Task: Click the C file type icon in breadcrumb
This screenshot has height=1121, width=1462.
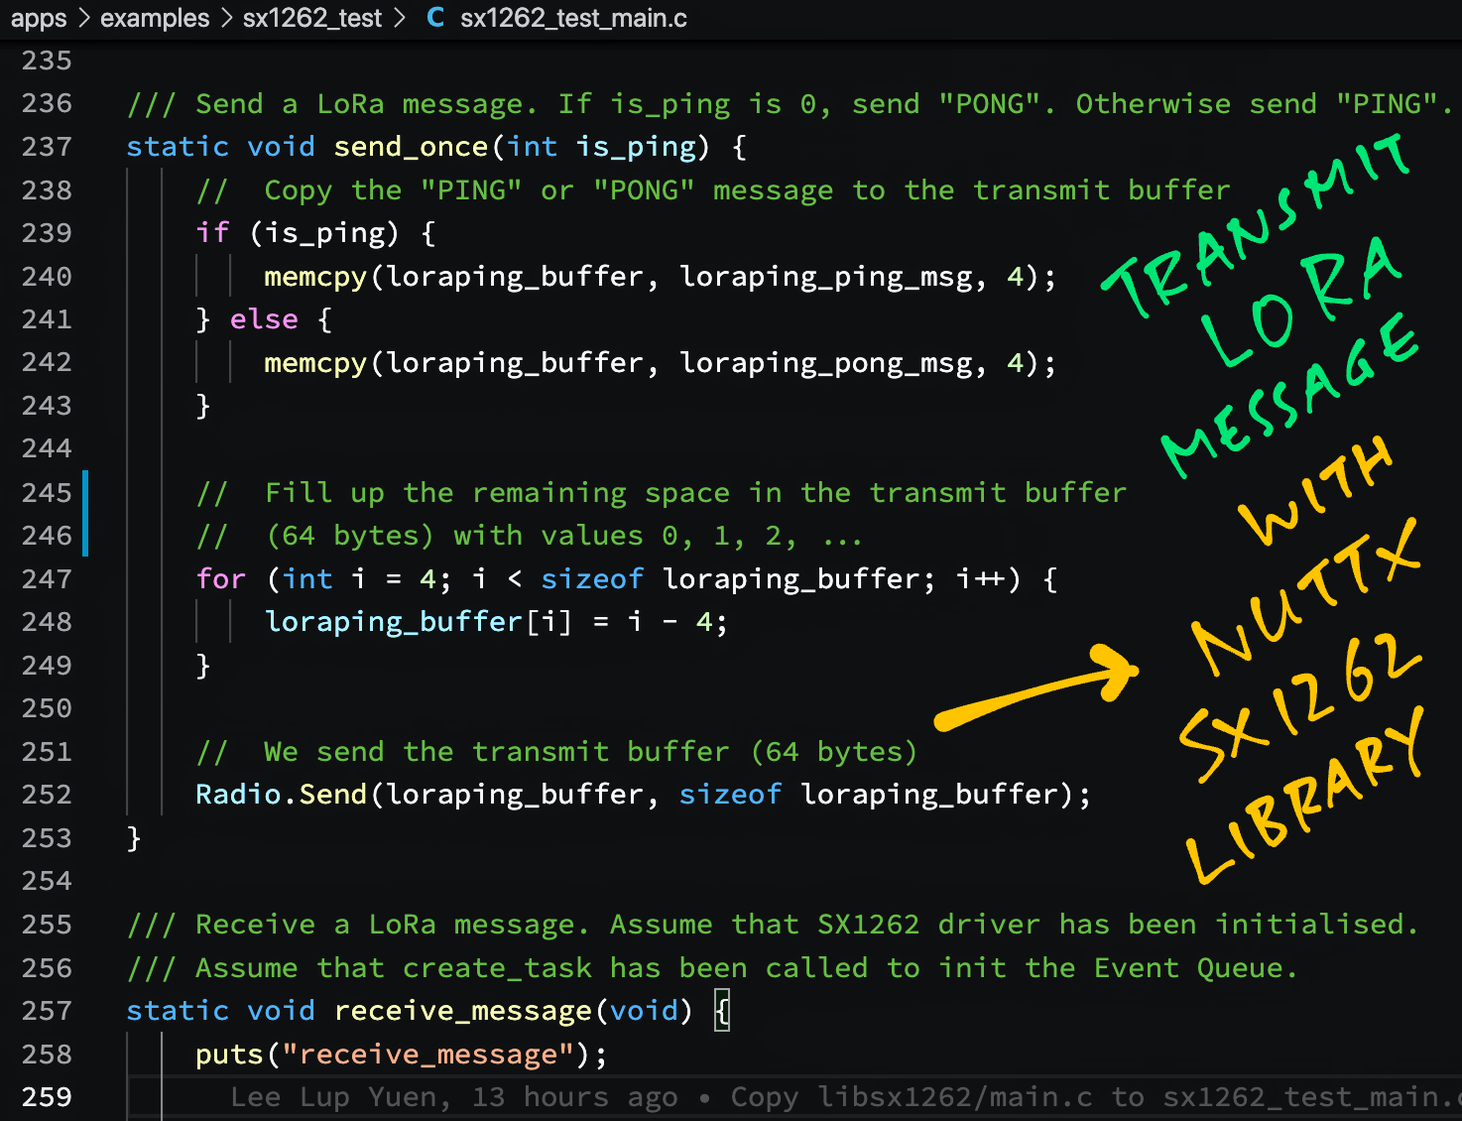Action: pos(435,18)
